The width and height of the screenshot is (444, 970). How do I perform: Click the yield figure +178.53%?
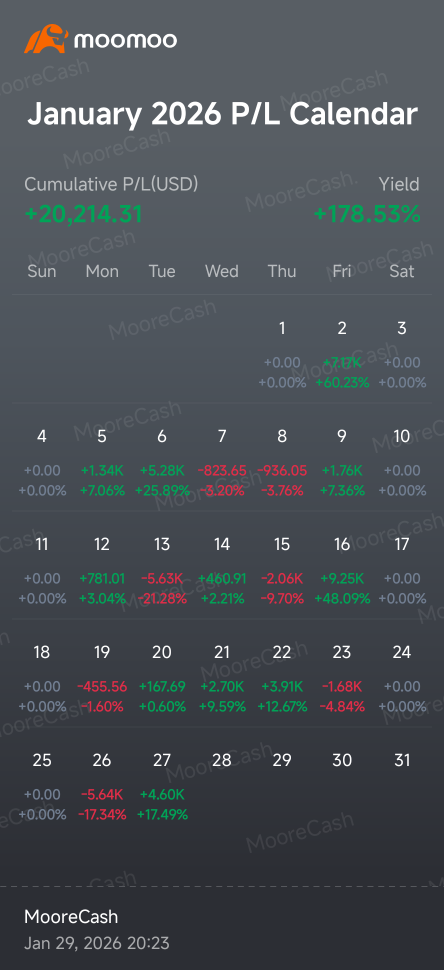point(367,214)
